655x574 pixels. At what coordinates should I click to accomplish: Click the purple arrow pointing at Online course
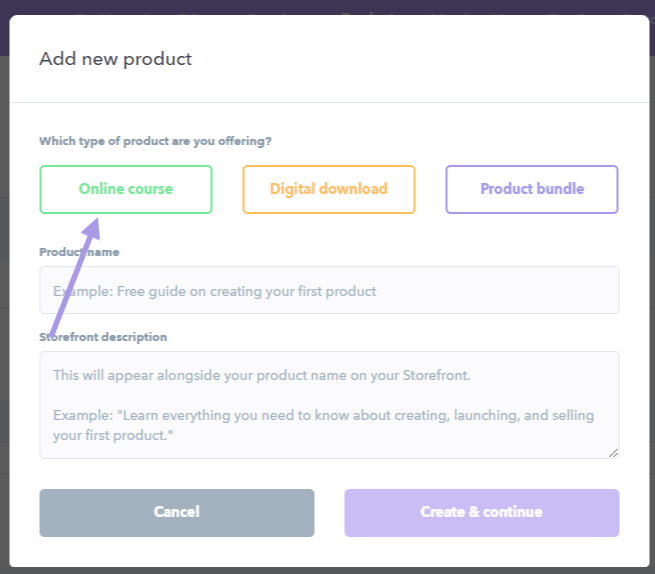(76, 276)
